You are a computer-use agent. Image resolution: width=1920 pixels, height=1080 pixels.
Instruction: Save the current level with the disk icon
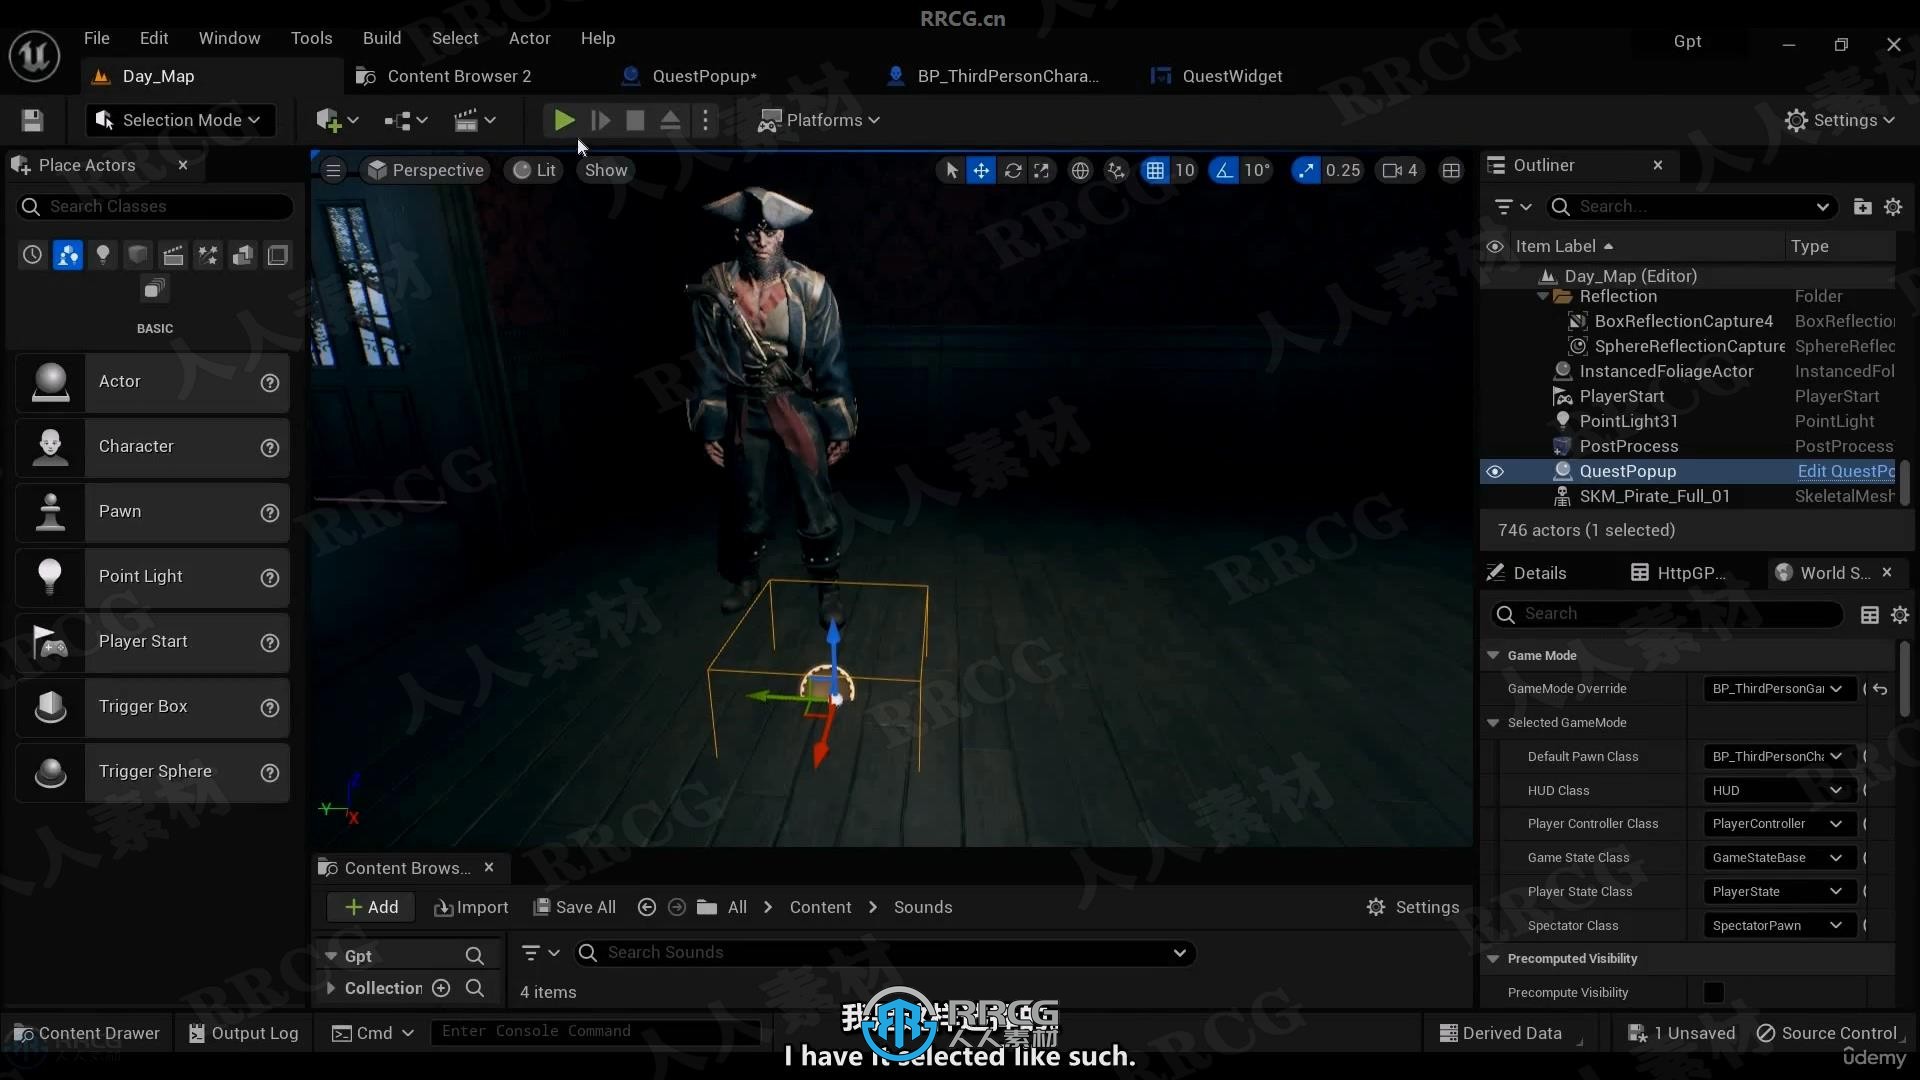[x=32, y=120]
